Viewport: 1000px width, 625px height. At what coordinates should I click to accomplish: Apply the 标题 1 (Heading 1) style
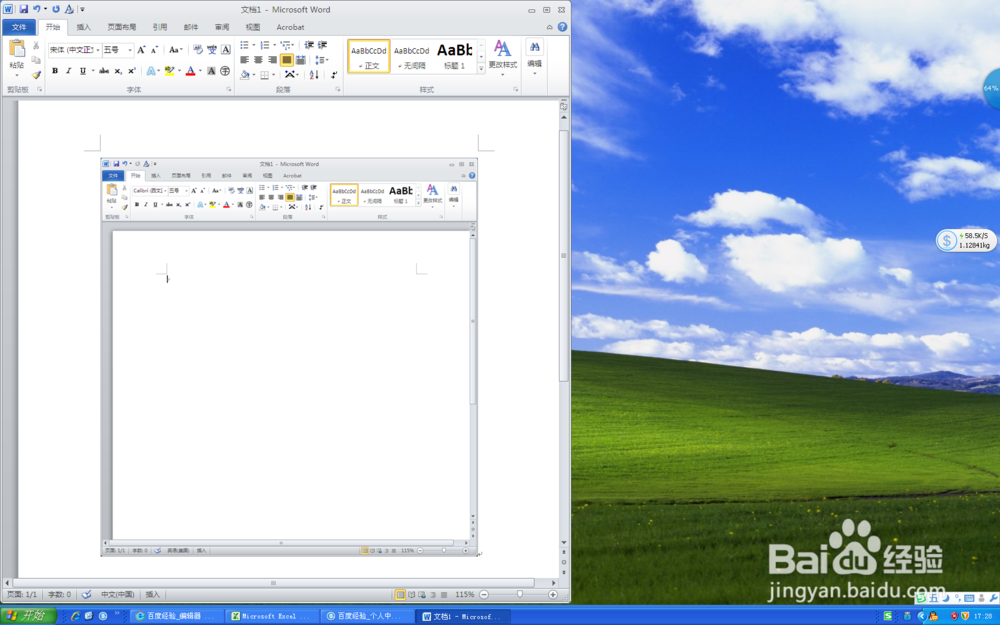pos(455,56)
